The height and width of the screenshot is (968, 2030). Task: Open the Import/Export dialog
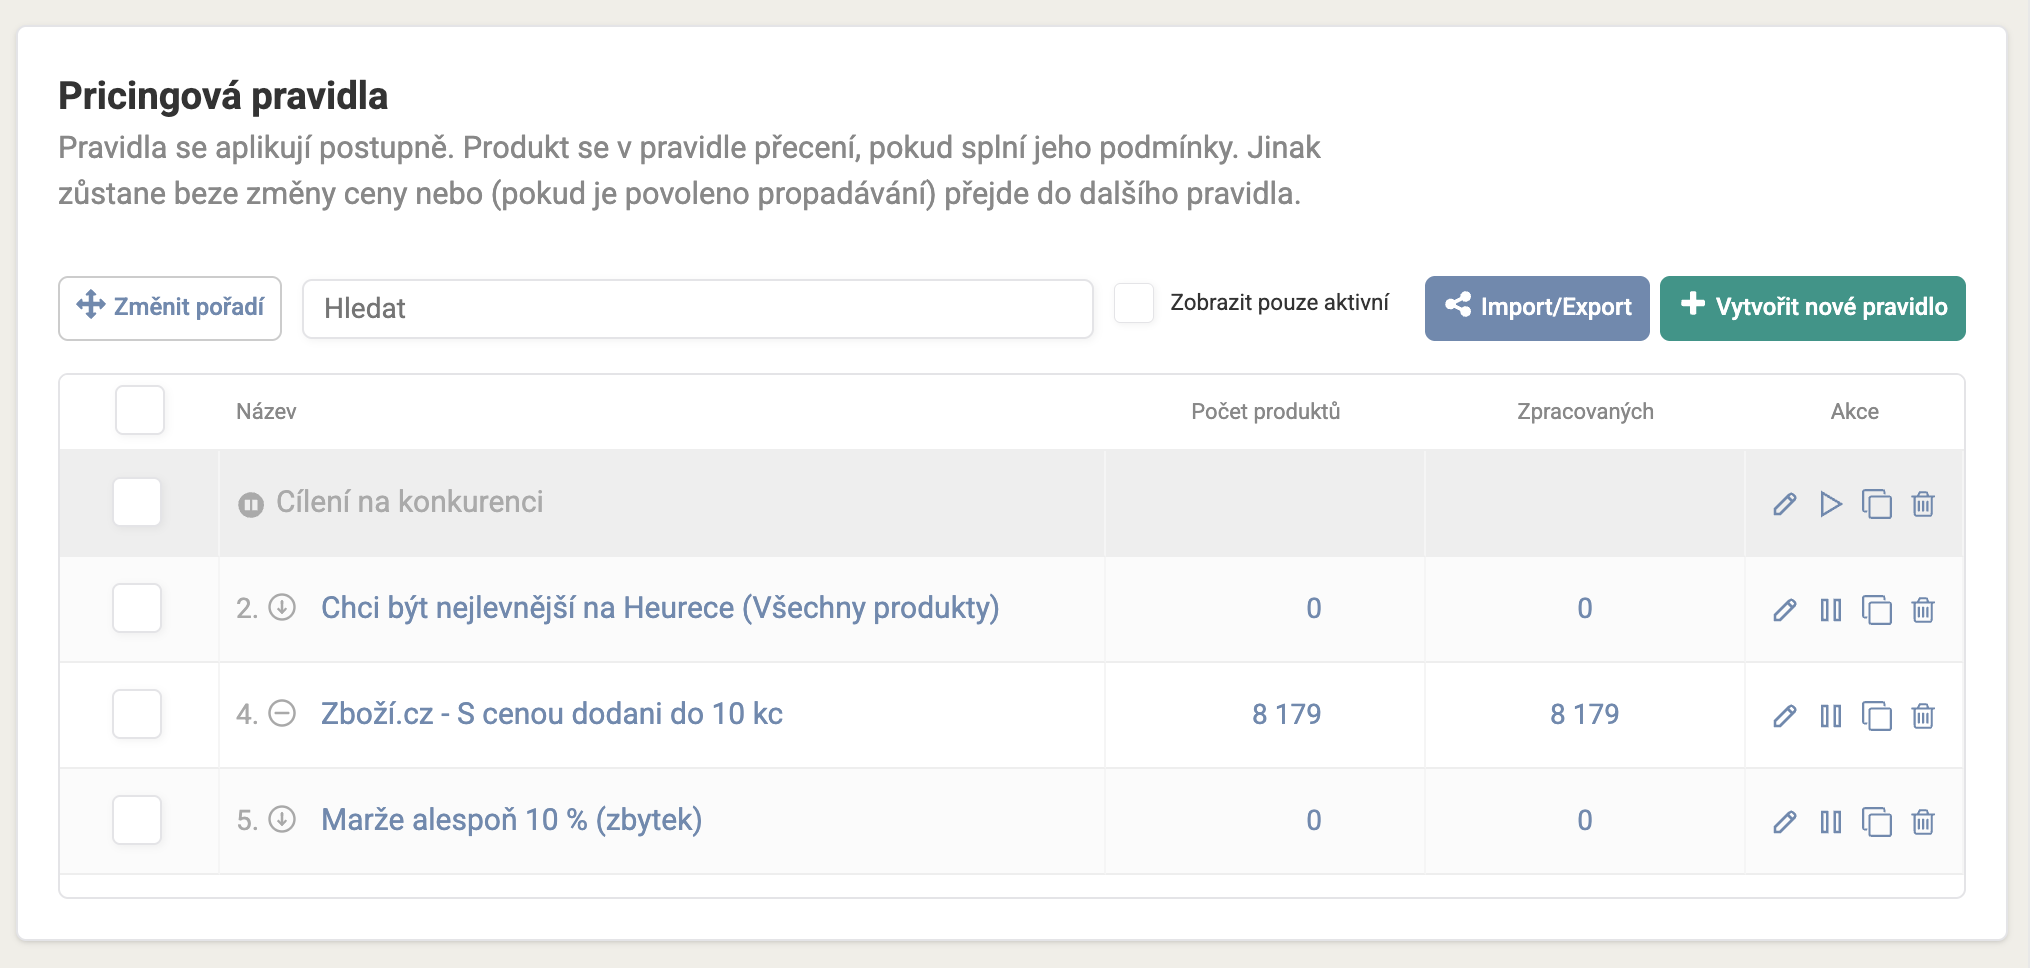coord(1537,308)
